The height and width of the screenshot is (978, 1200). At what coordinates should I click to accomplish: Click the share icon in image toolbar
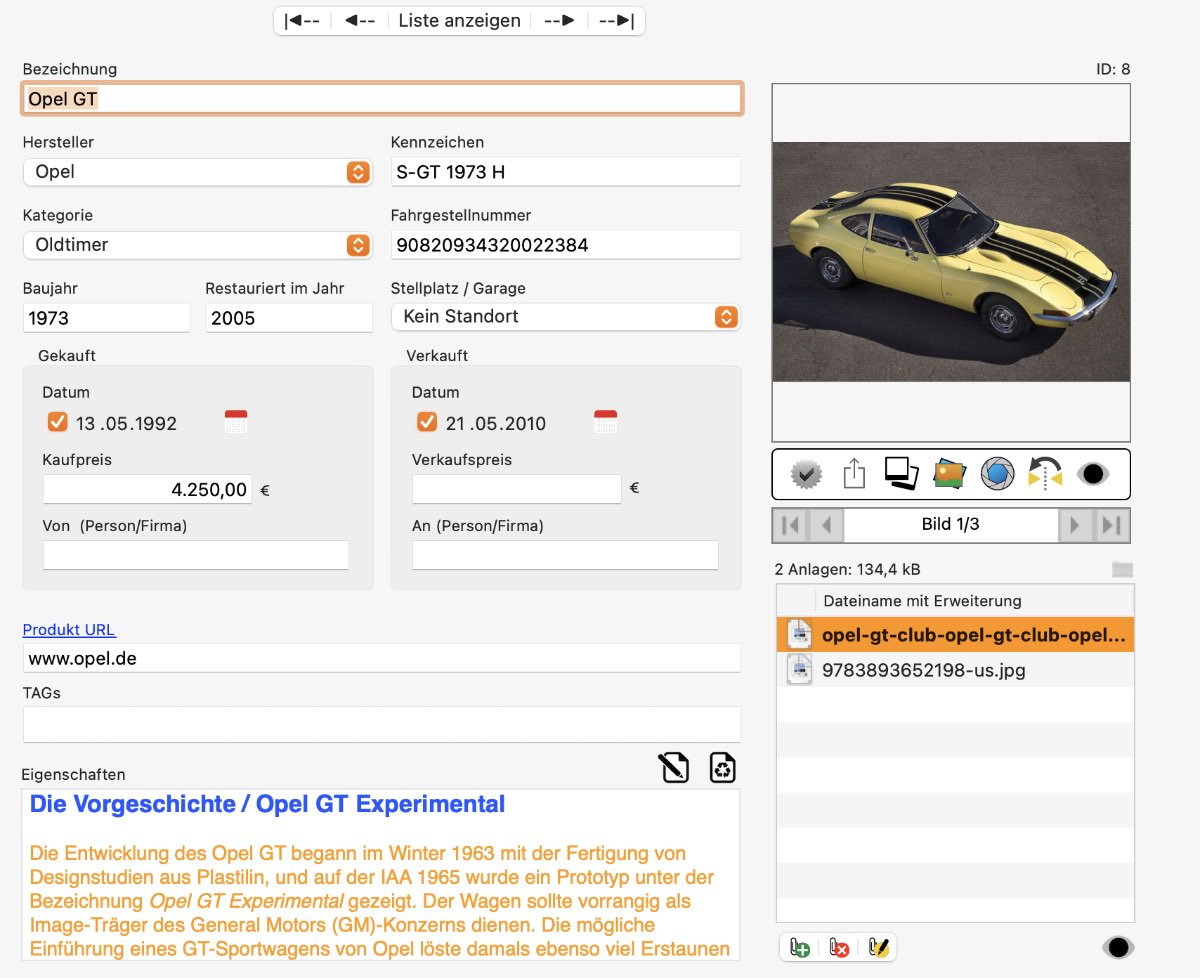coord(854,473)
